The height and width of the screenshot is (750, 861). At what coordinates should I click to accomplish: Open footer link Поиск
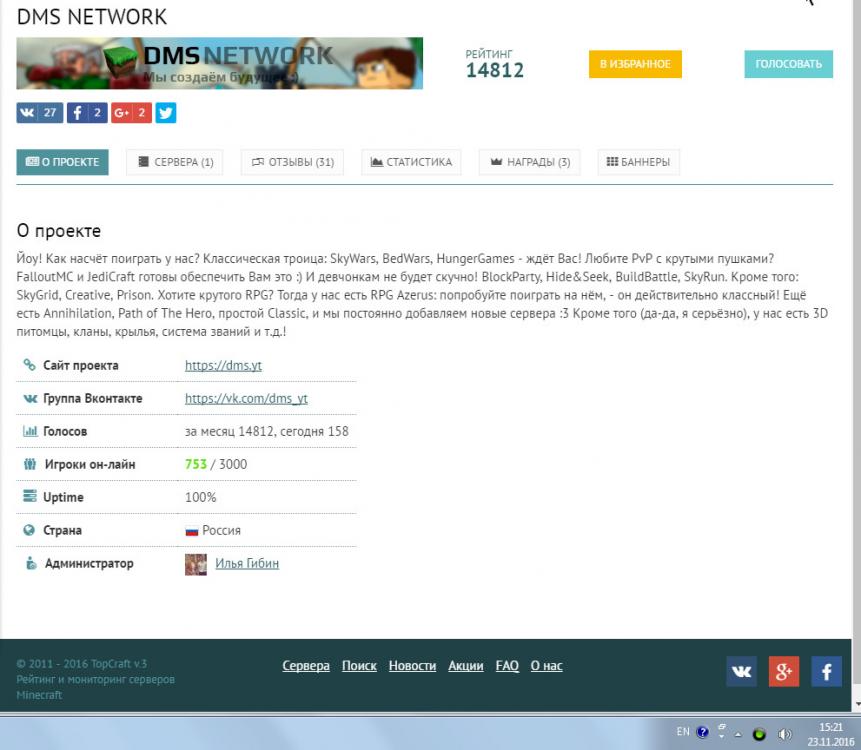pyautogui.click(x=359, y=665)
